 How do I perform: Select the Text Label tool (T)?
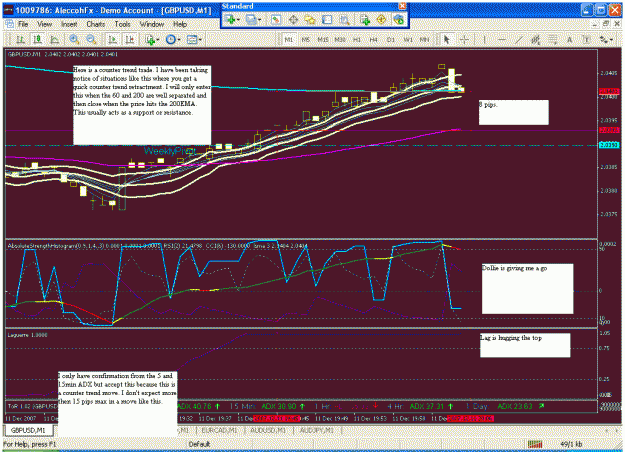[x=586, y=39]
